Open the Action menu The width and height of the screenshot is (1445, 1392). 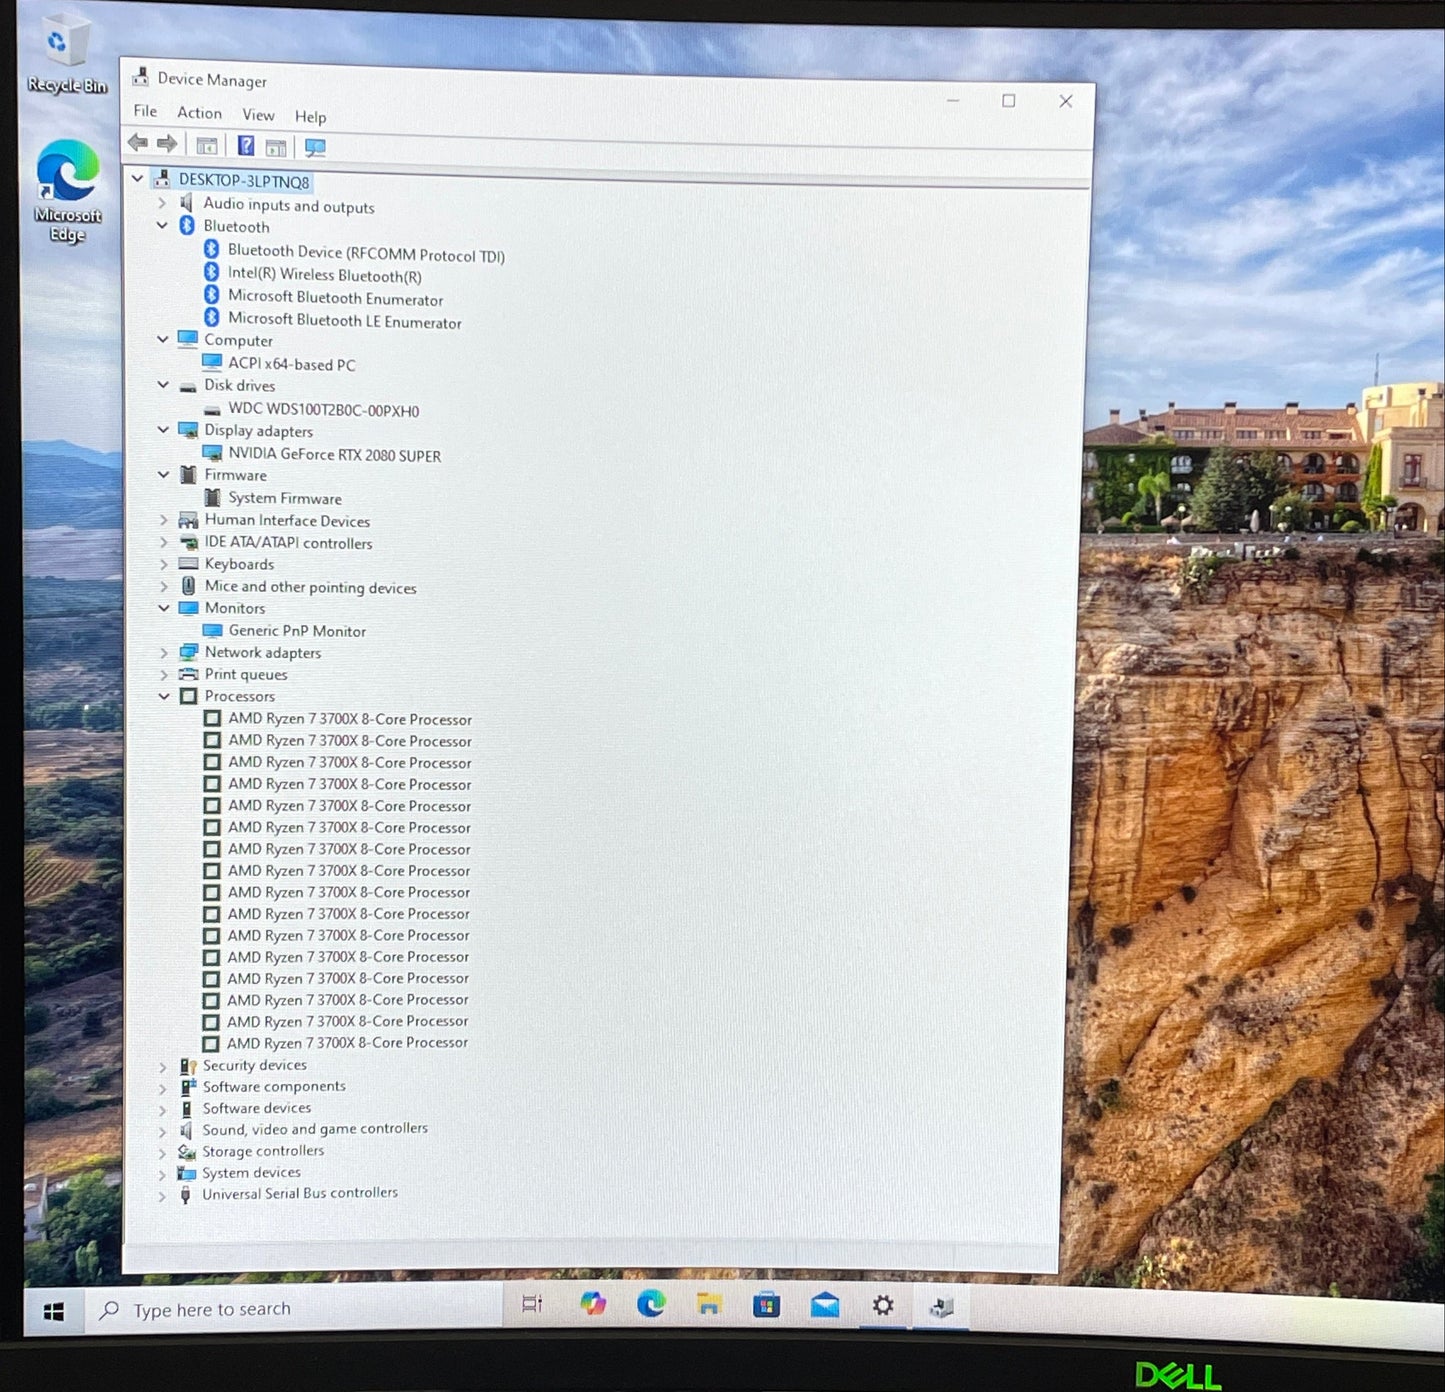199,113
